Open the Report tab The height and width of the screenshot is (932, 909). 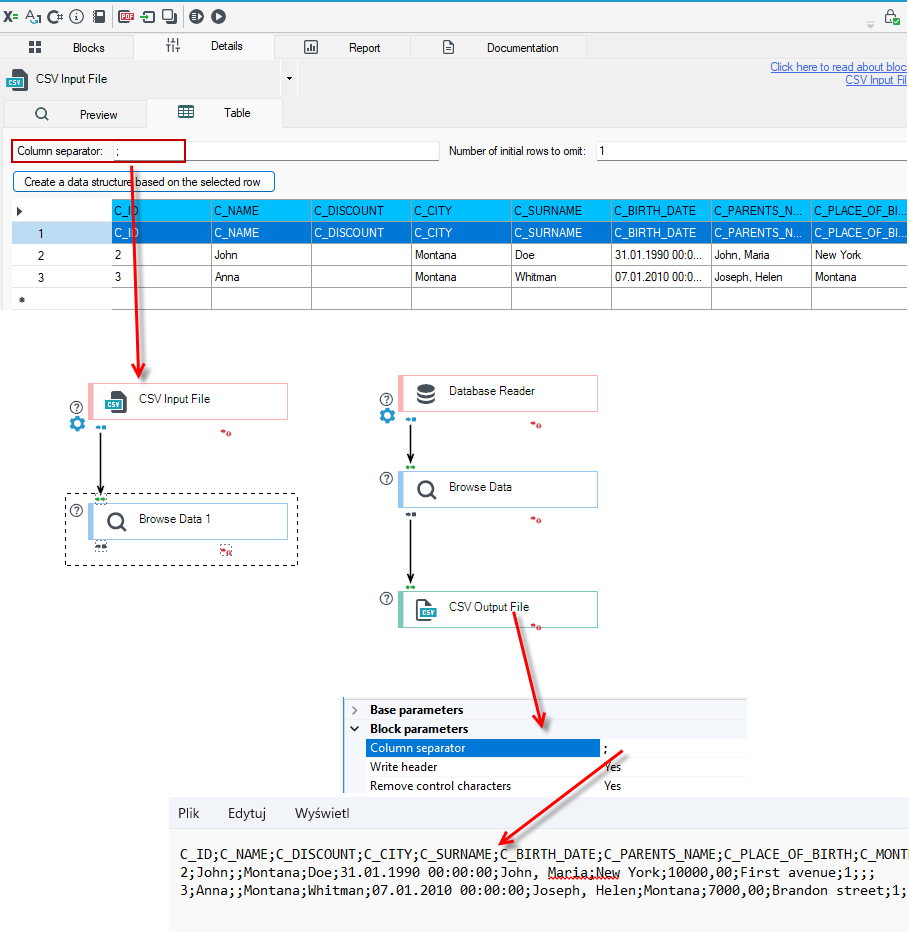342,48
